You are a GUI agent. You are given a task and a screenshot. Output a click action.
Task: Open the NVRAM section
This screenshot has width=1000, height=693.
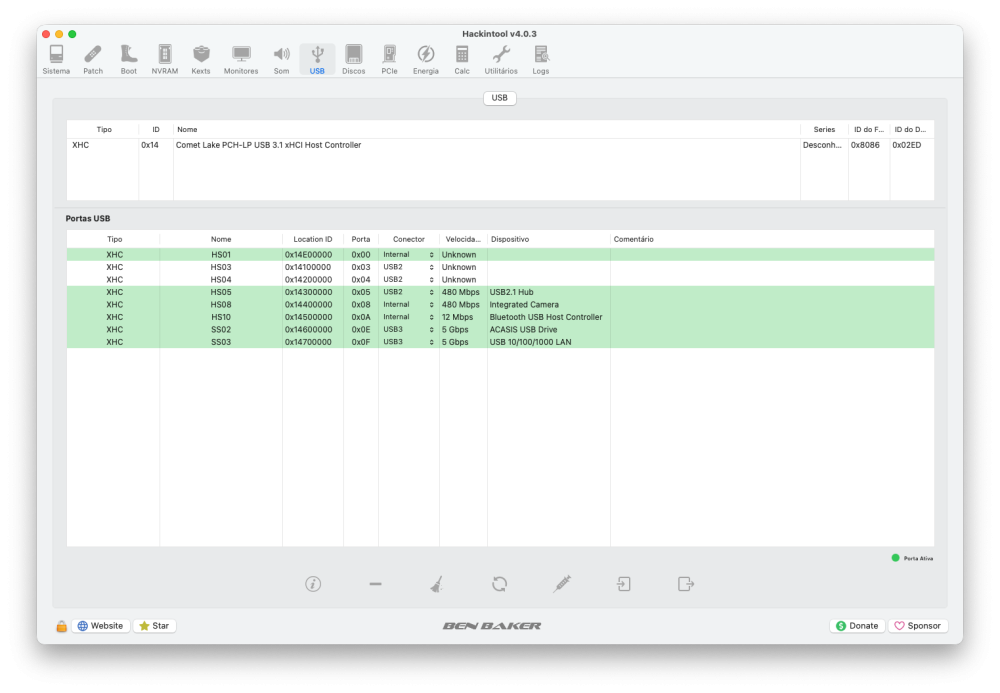point(165,60)
